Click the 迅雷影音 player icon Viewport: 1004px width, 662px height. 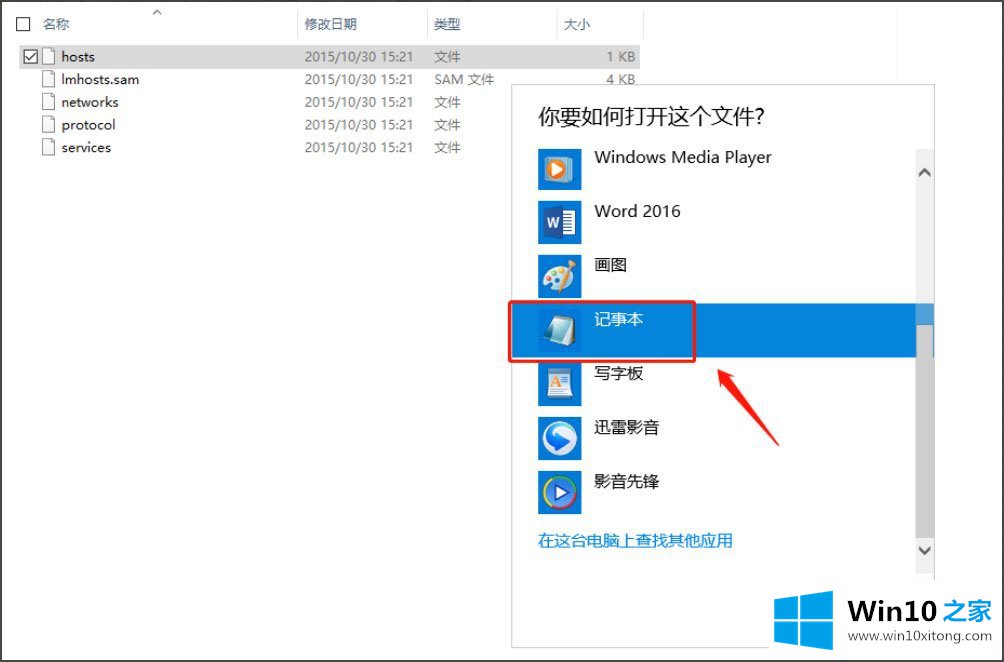560,439
